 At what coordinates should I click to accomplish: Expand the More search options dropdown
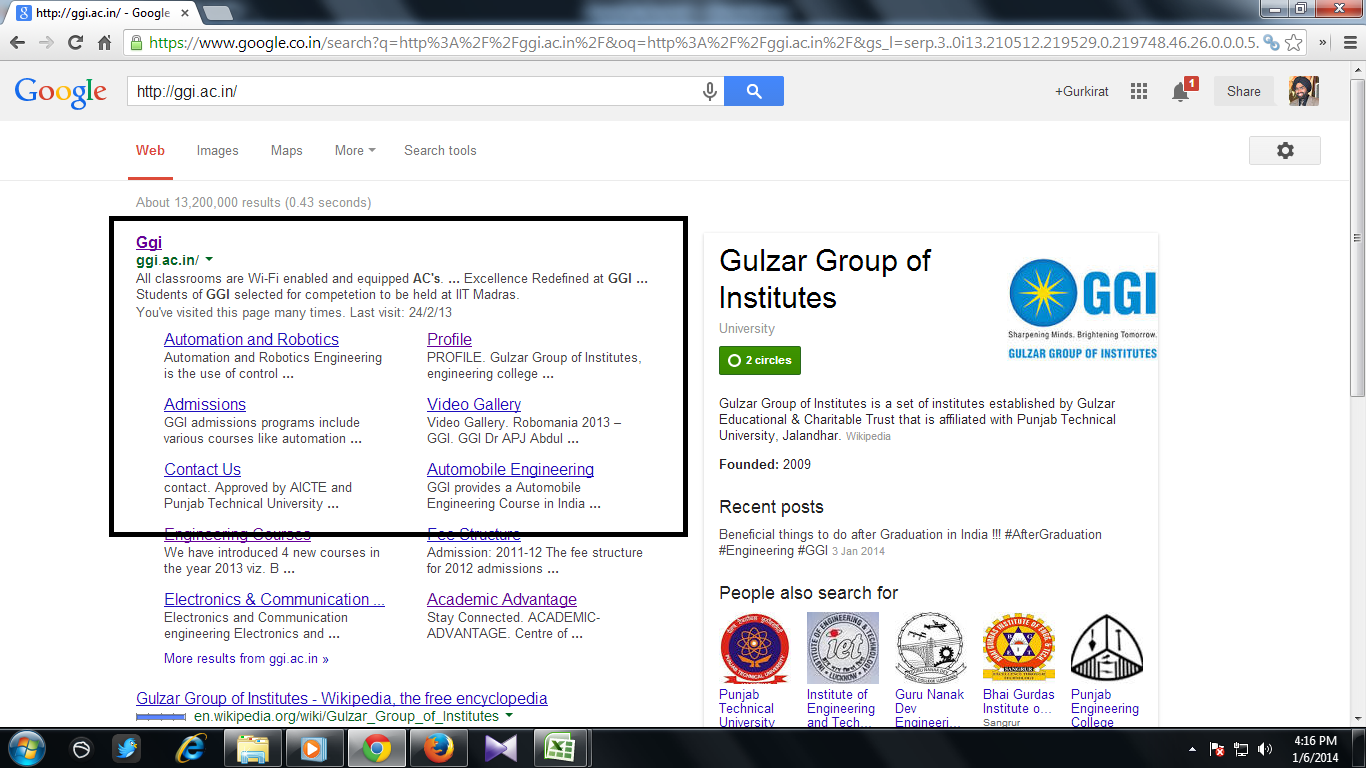[x=355, y=150]
